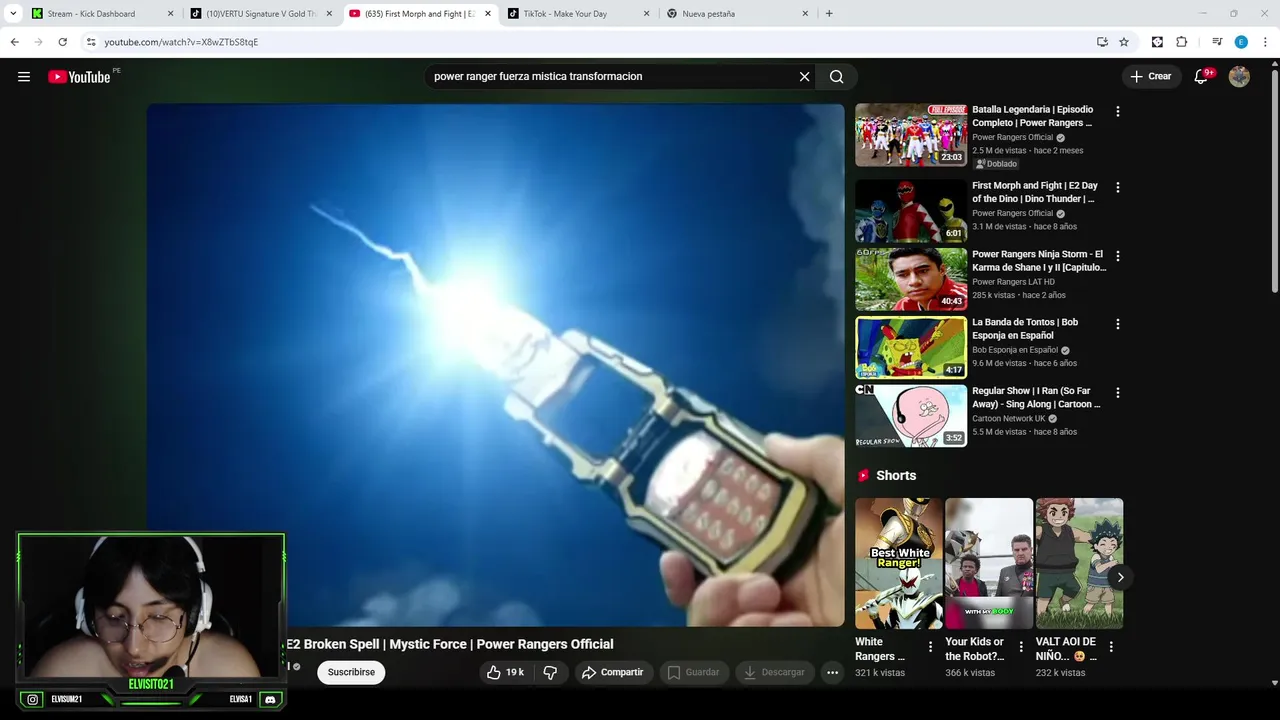Open Dino Thunder First Morph thumbnail
This screenshot has width=1280, height=720.
[911, 211]
